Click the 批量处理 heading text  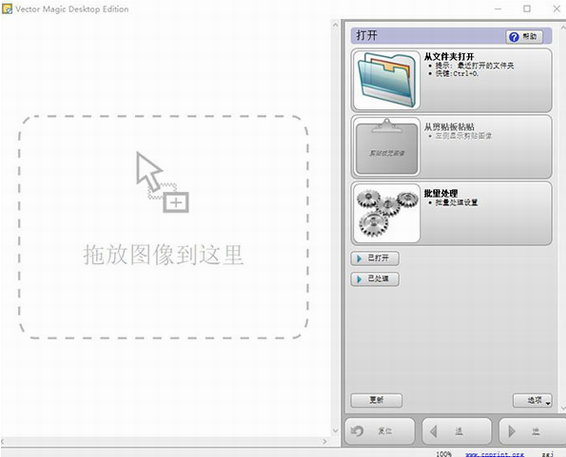pos(441,193)
